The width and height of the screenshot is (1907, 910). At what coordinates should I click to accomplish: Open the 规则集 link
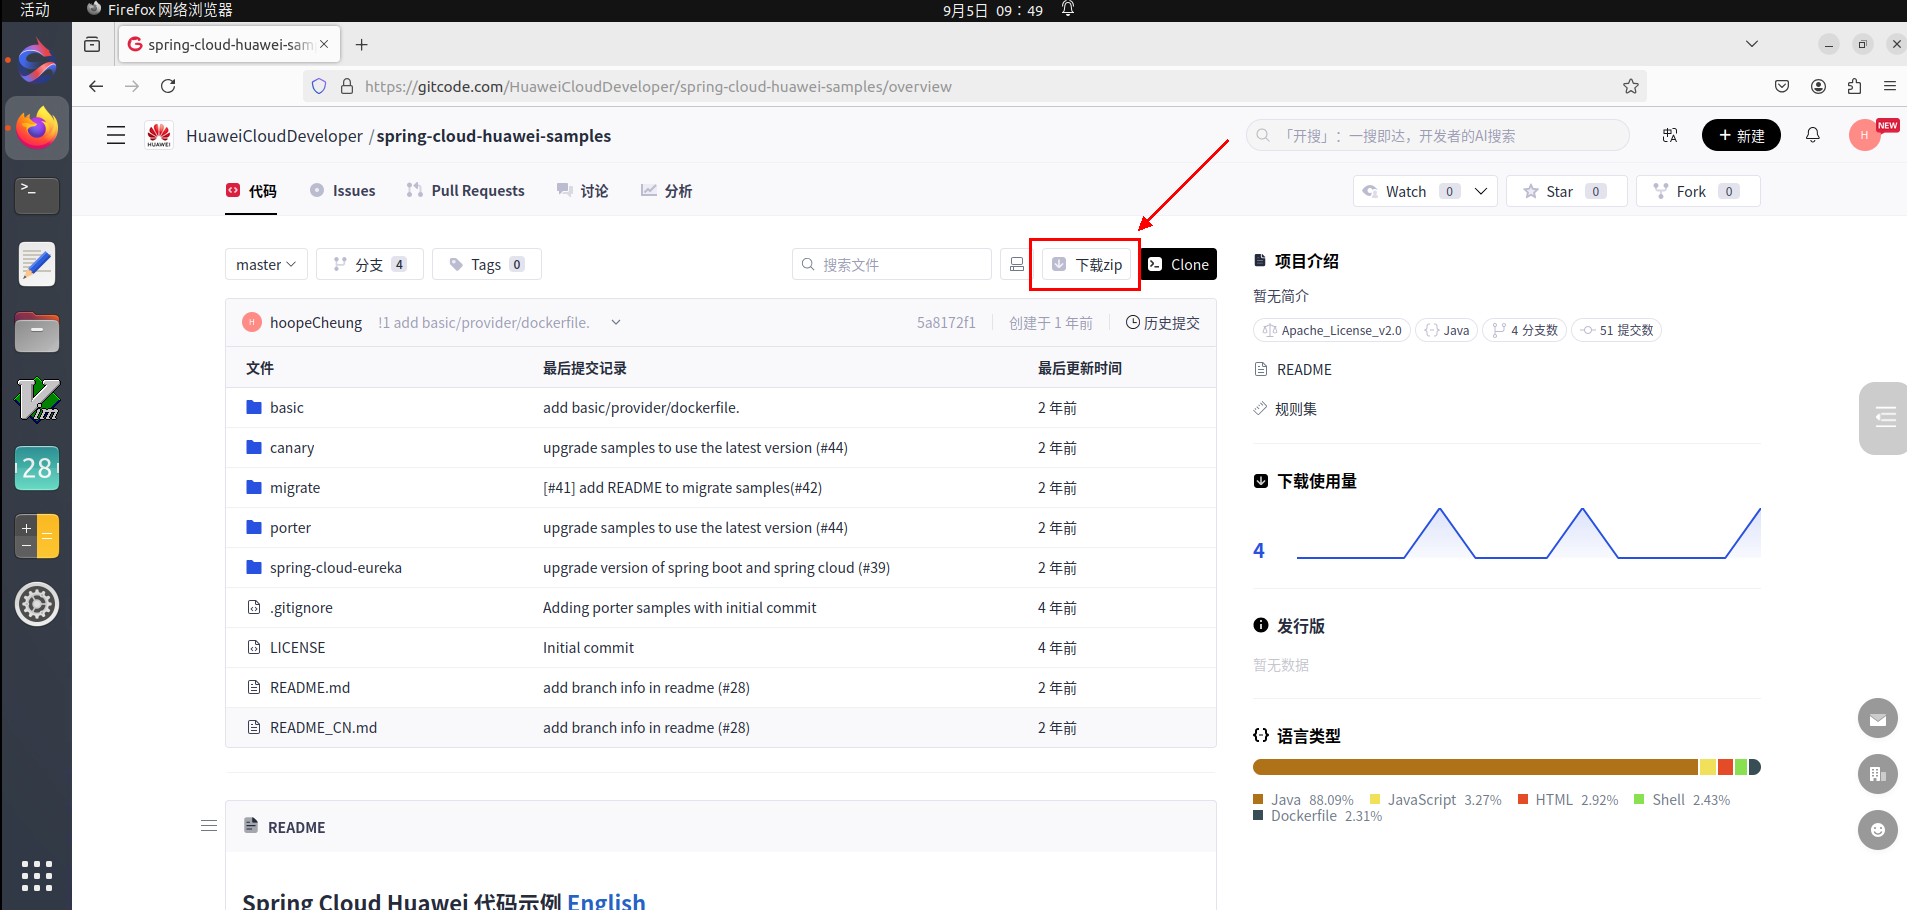[x=1296, y=409]
